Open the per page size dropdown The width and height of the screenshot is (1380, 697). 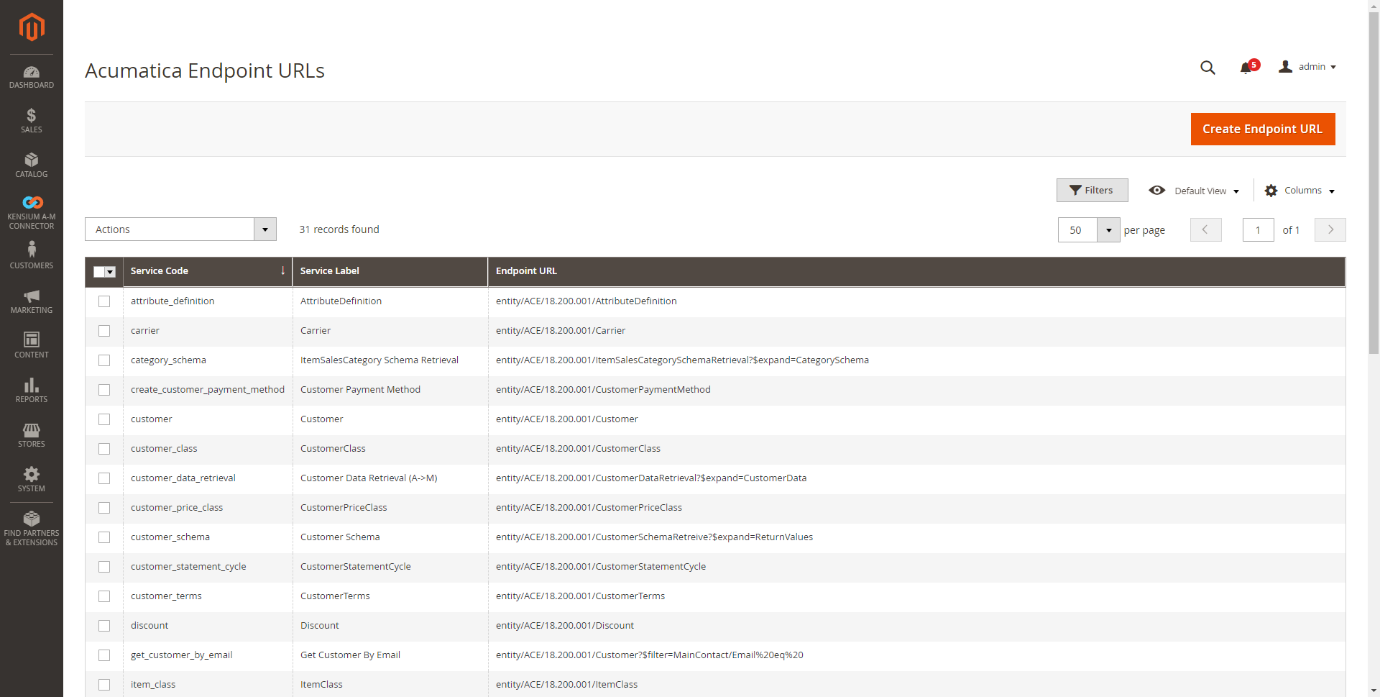[x=1108, y=230]
